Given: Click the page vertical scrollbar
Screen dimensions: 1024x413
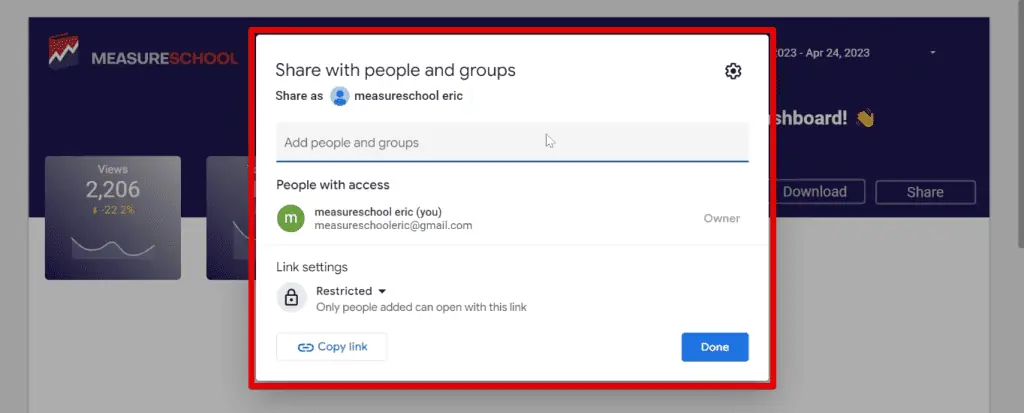Looking at the screenshot, I should pyautogui.click(x=1019, y=124).
